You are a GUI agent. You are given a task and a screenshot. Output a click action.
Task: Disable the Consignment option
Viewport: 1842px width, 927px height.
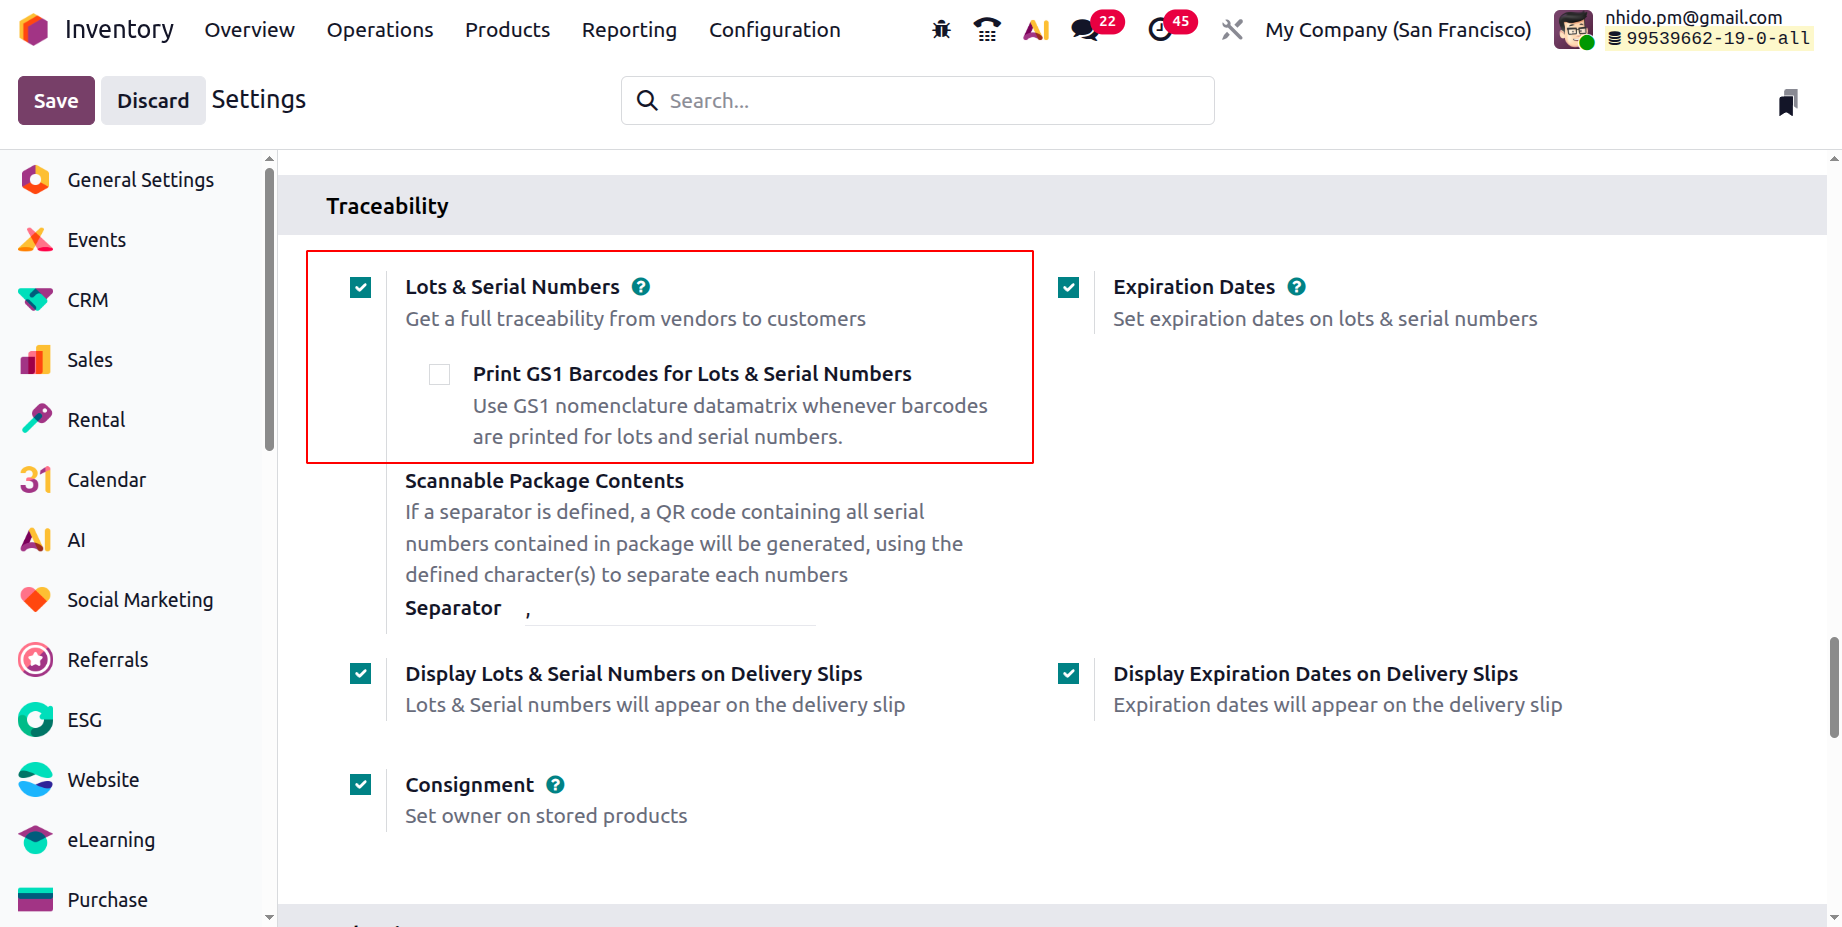pos(360,784)
